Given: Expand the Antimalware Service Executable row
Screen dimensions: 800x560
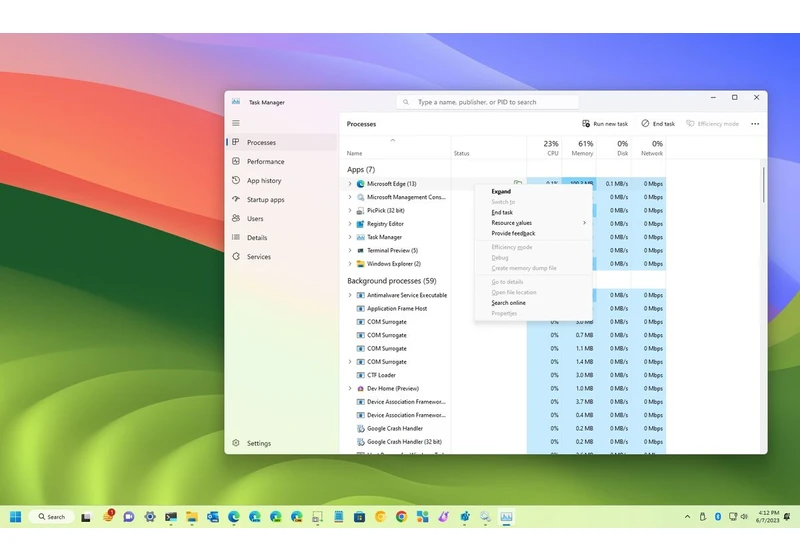Looking at the screenshot, I should pos(349,295).
